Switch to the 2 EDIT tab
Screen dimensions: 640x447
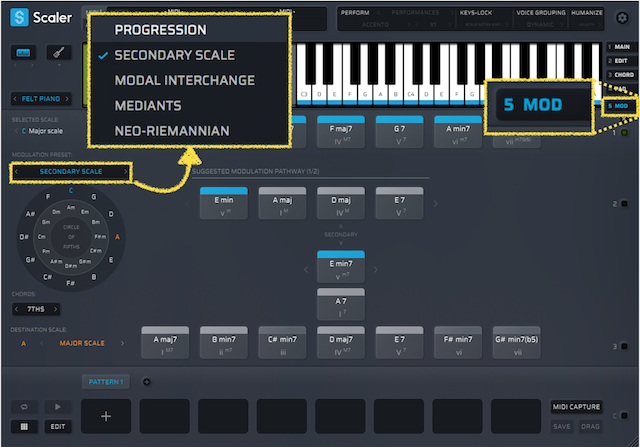click(620, 61)
